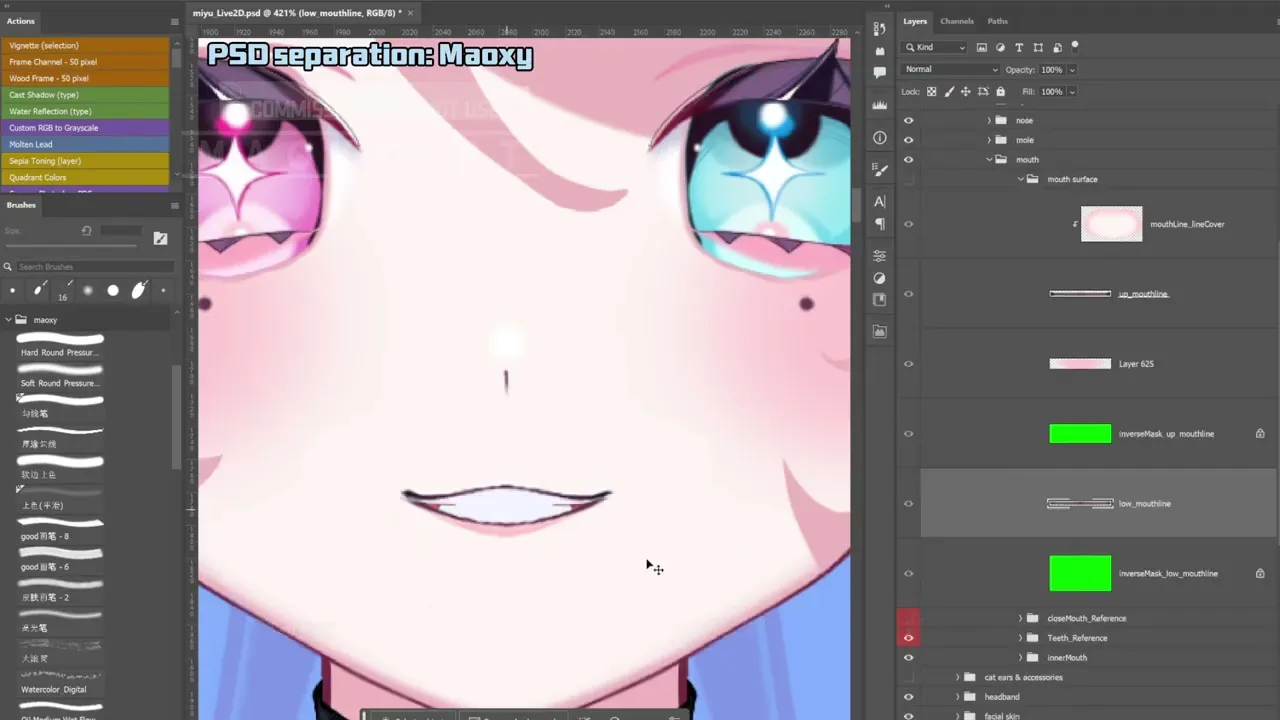The image size is (1280, 720).
Task: Switch to the Channels tab
Action: pyautogui.click(x=957, y=21)
